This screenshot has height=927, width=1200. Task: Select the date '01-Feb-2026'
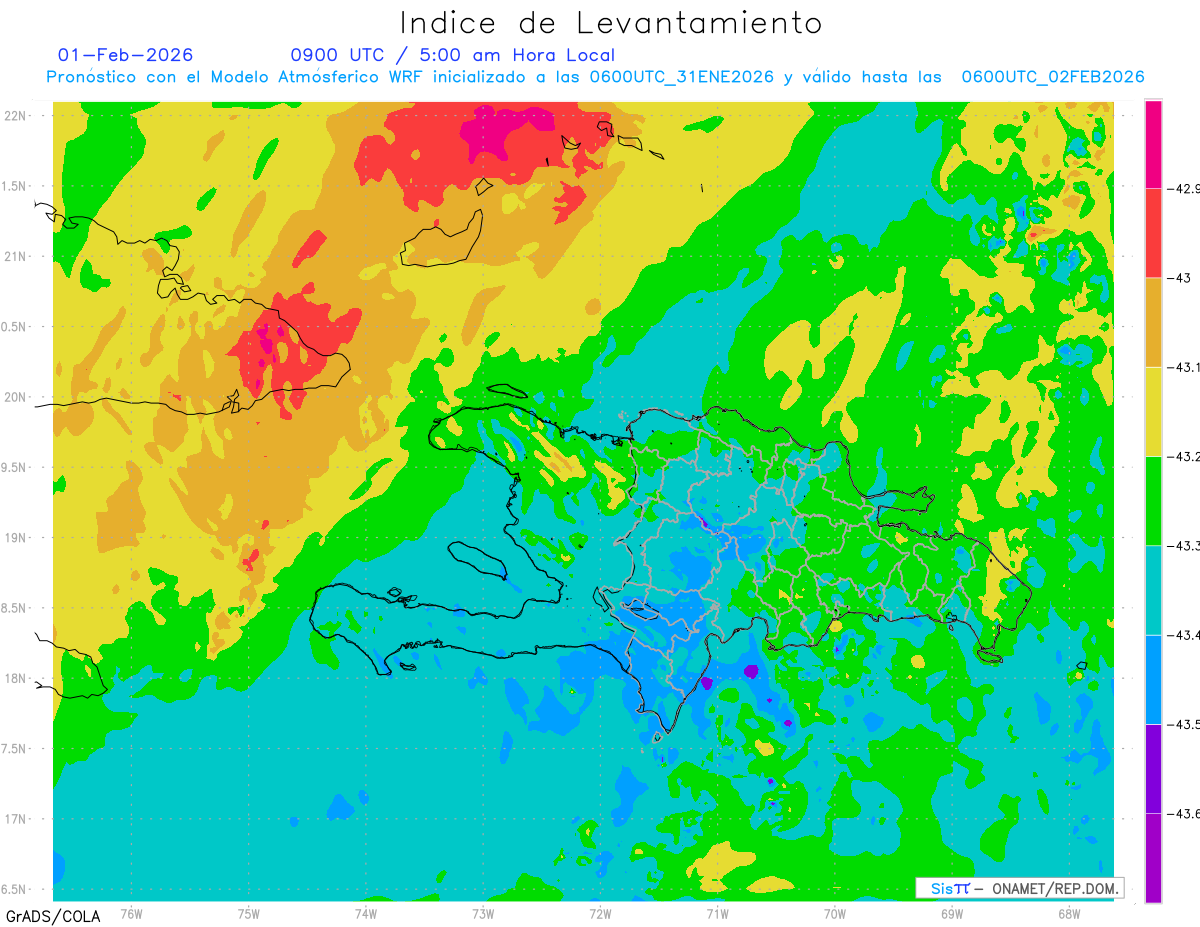126,55
